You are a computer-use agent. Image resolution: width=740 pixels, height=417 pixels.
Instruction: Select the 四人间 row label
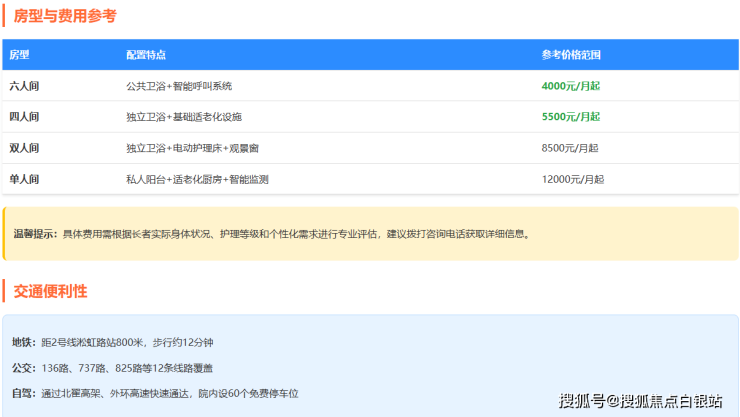[24, 117]
